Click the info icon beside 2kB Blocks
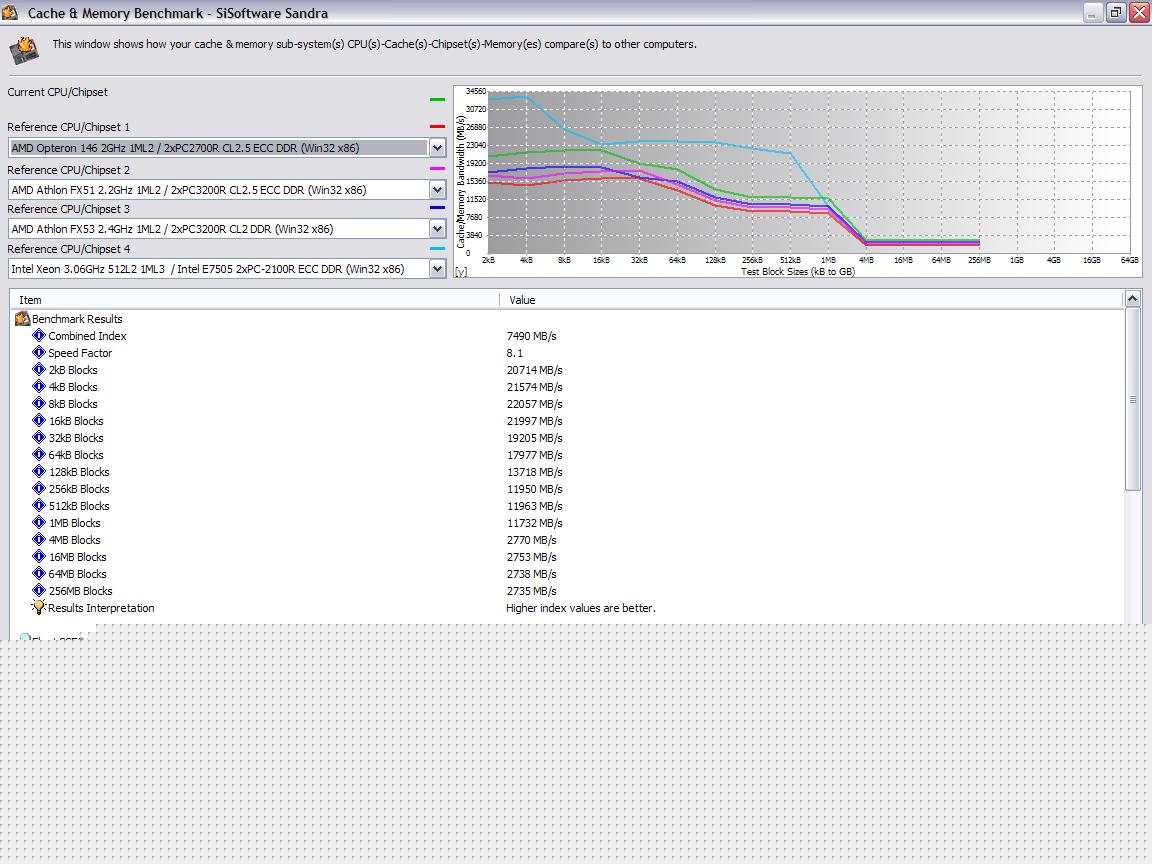1152x864 pixels. (x=39, y=370)
